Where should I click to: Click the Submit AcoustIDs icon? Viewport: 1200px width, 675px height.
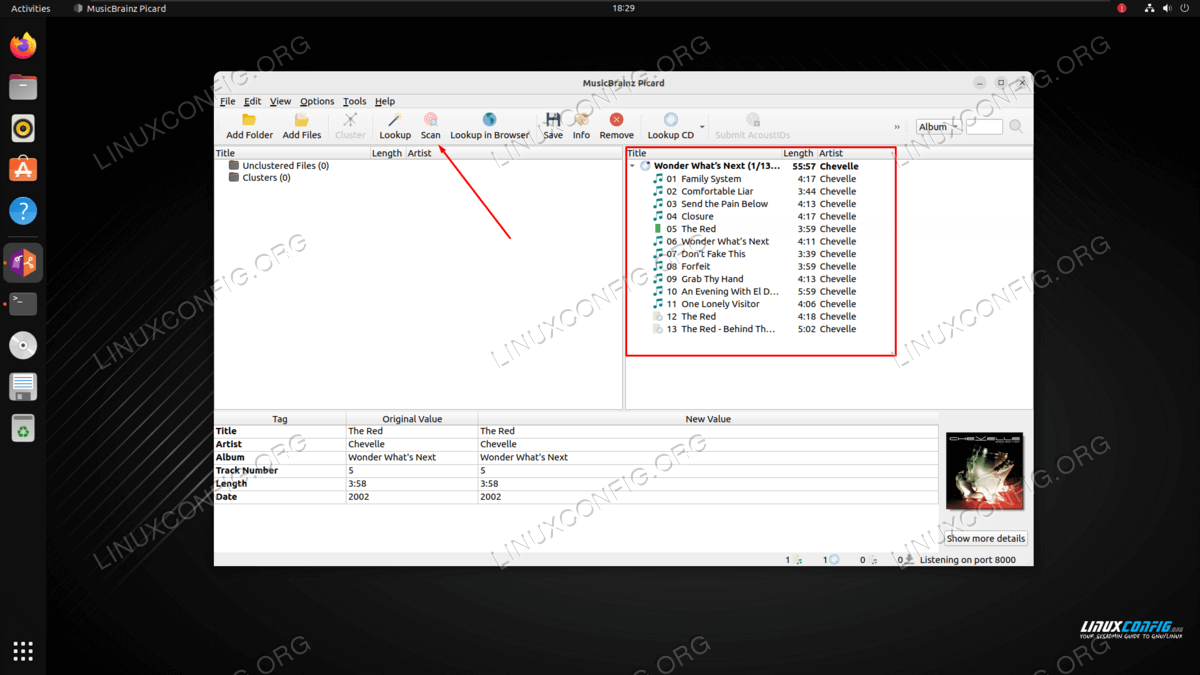click(752, 120)
